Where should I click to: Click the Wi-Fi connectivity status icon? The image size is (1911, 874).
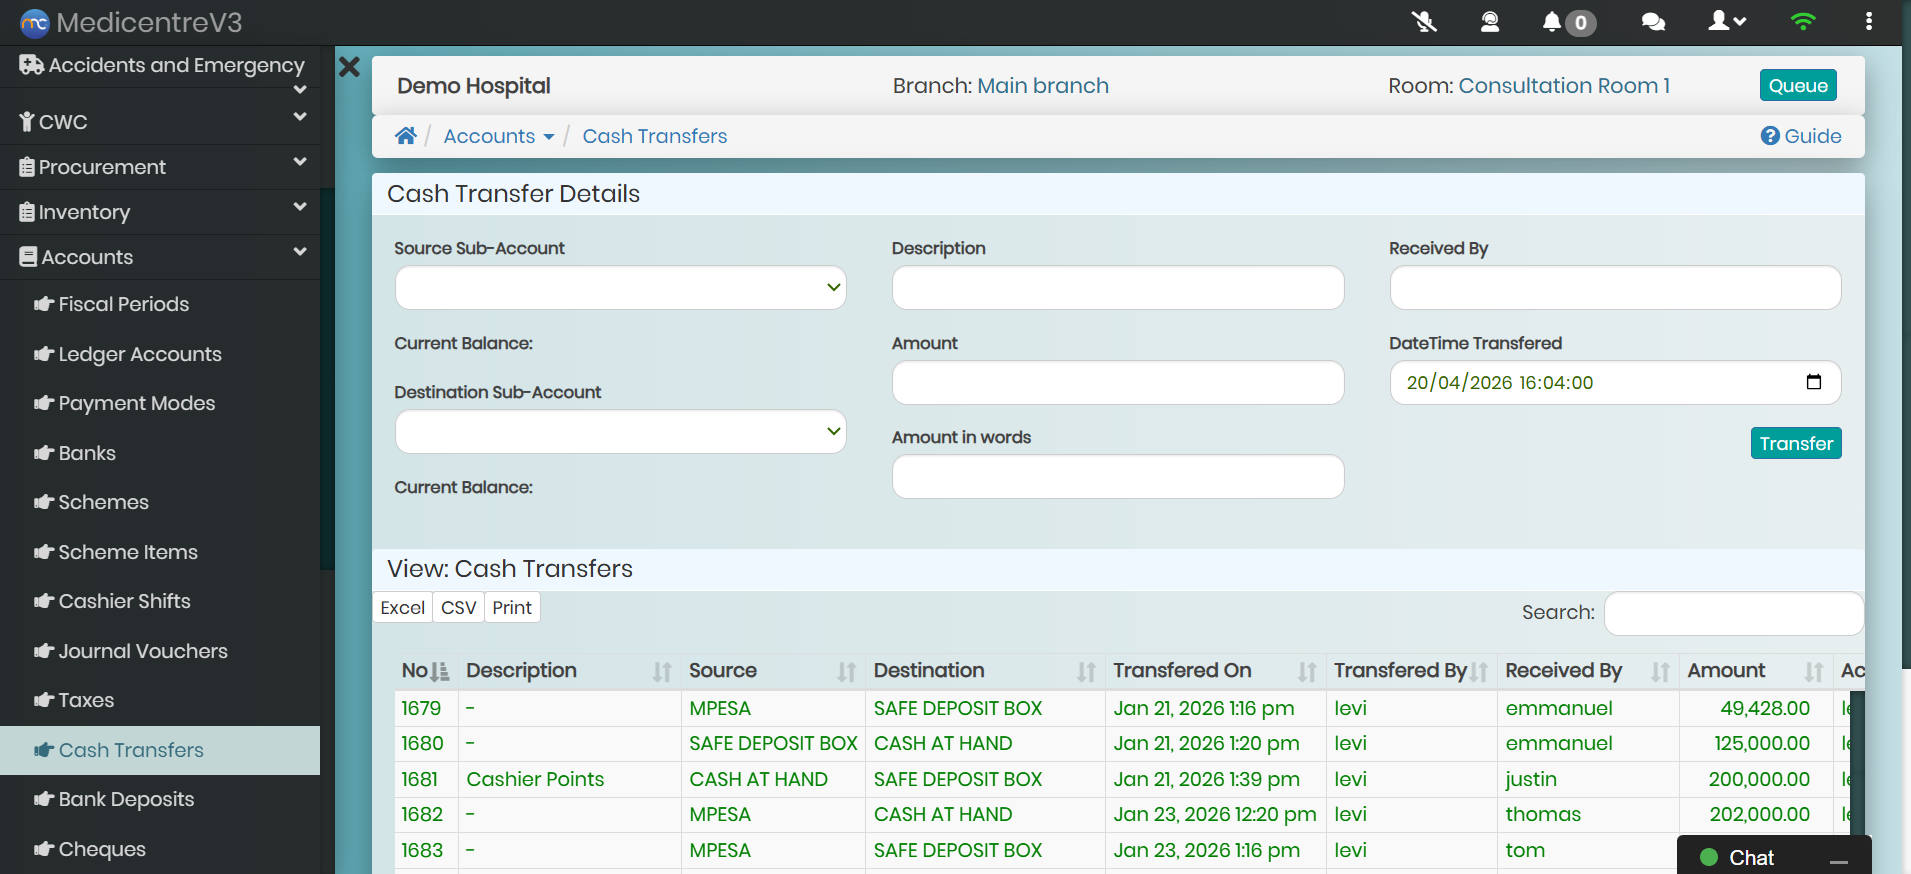[x=1802, y=22]
